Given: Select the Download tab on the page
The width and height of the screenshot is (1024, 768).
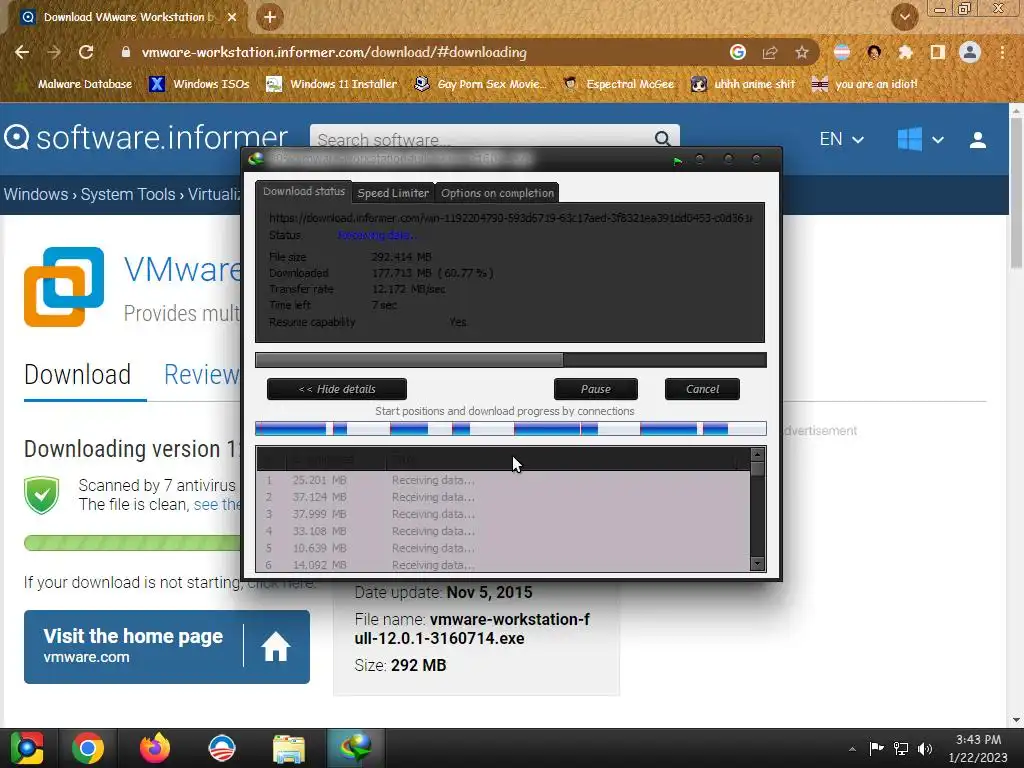Looking at the screenshot, I should (x=78, y=375).
